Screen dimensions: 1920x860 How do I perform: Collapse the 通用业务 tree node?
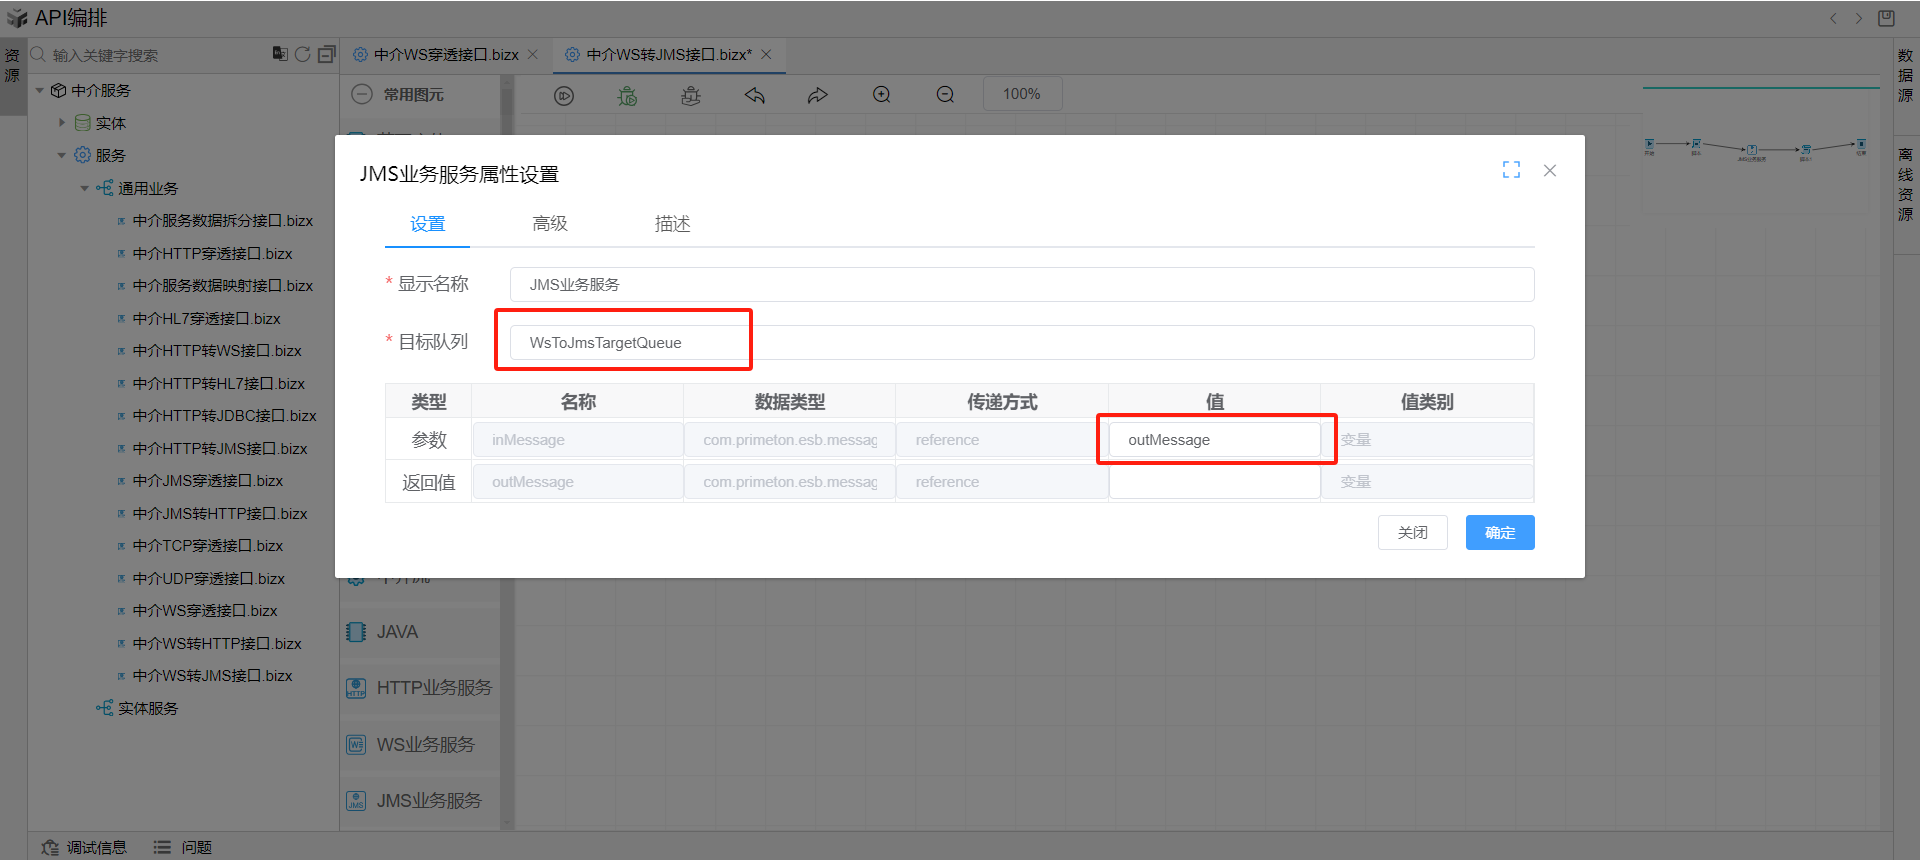click(85, 188)
